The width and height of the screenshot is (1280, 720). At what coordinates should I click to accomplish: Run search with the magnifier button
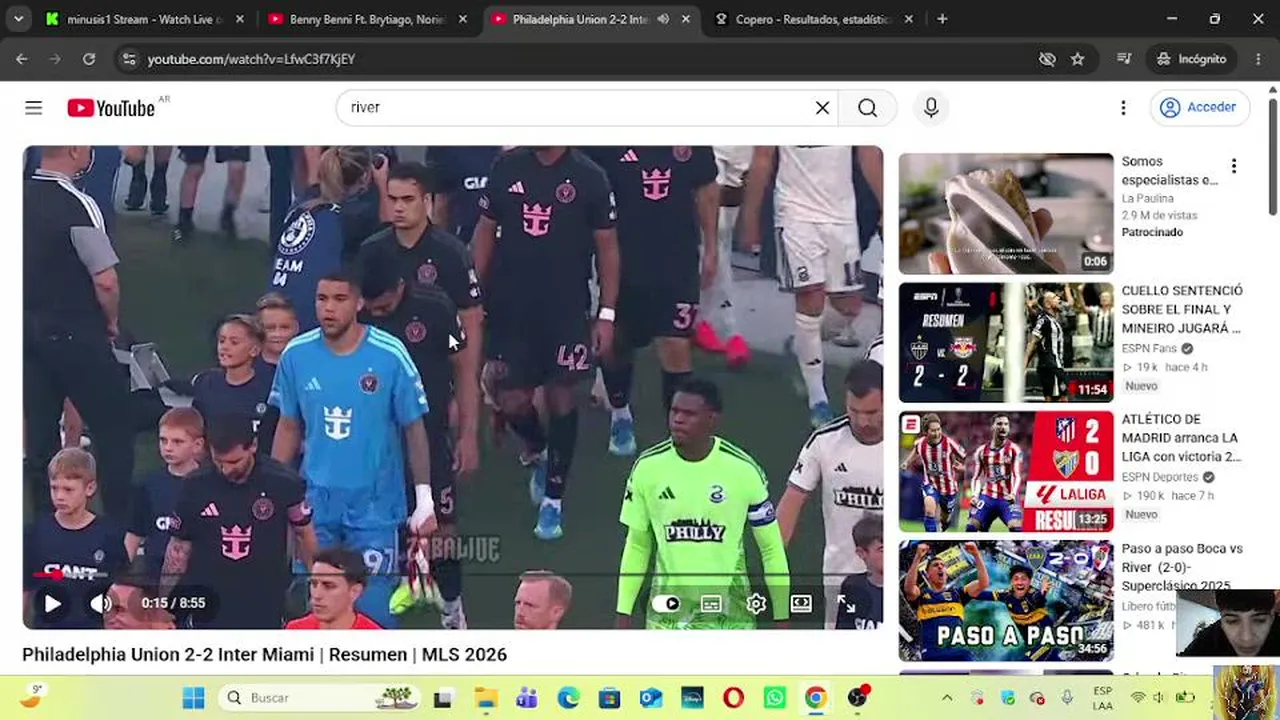coord(867,108)
